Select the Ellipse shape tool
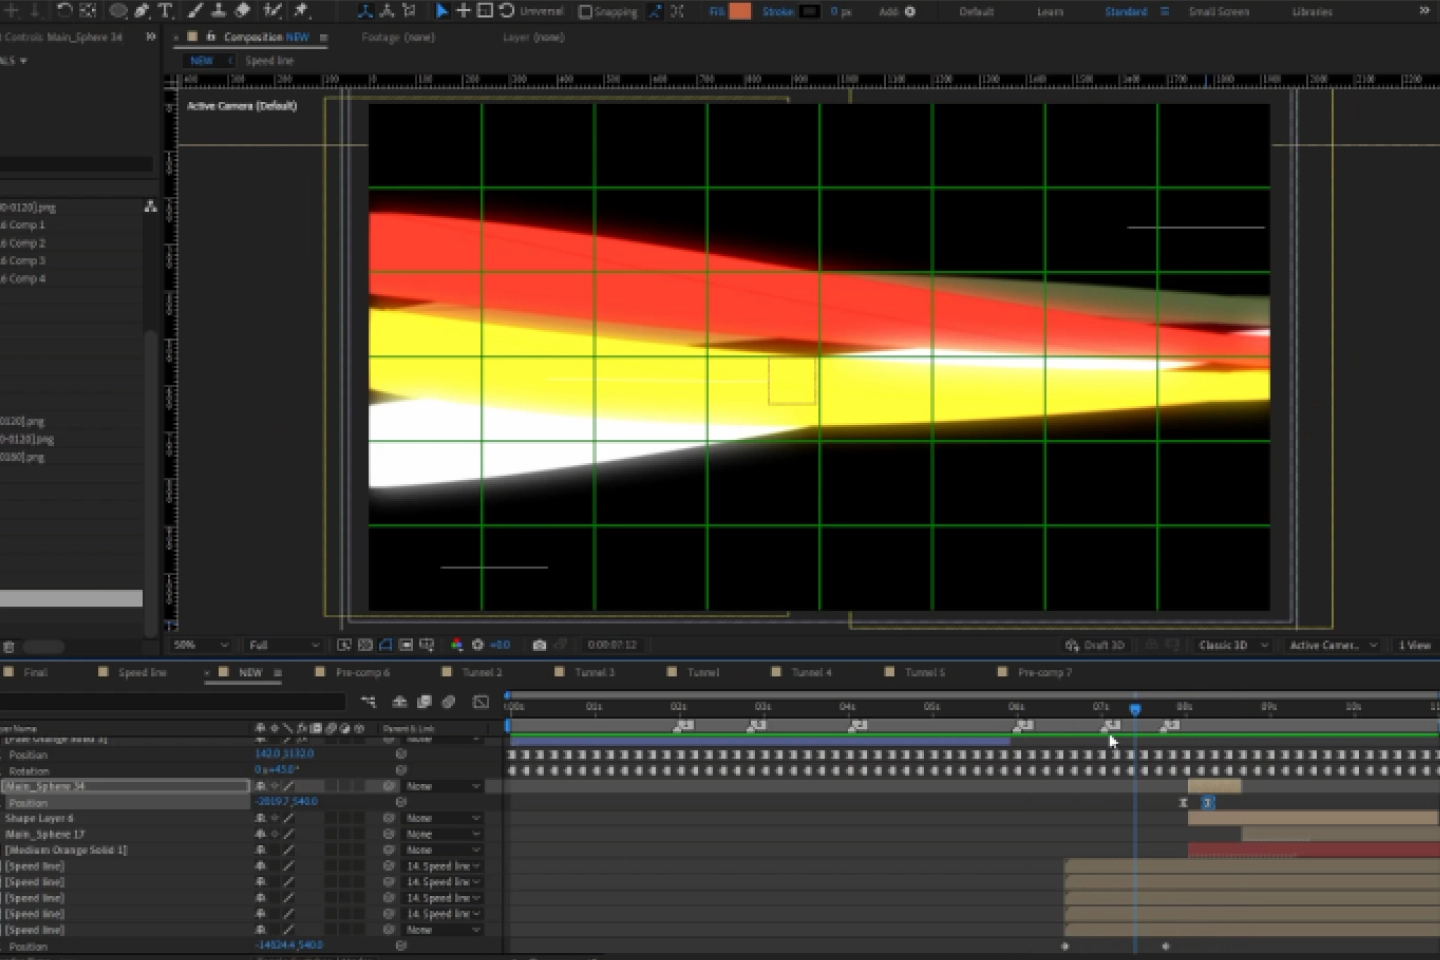Image resolution: width=1440 pixels, height=960 pixels. coord(118,11)
